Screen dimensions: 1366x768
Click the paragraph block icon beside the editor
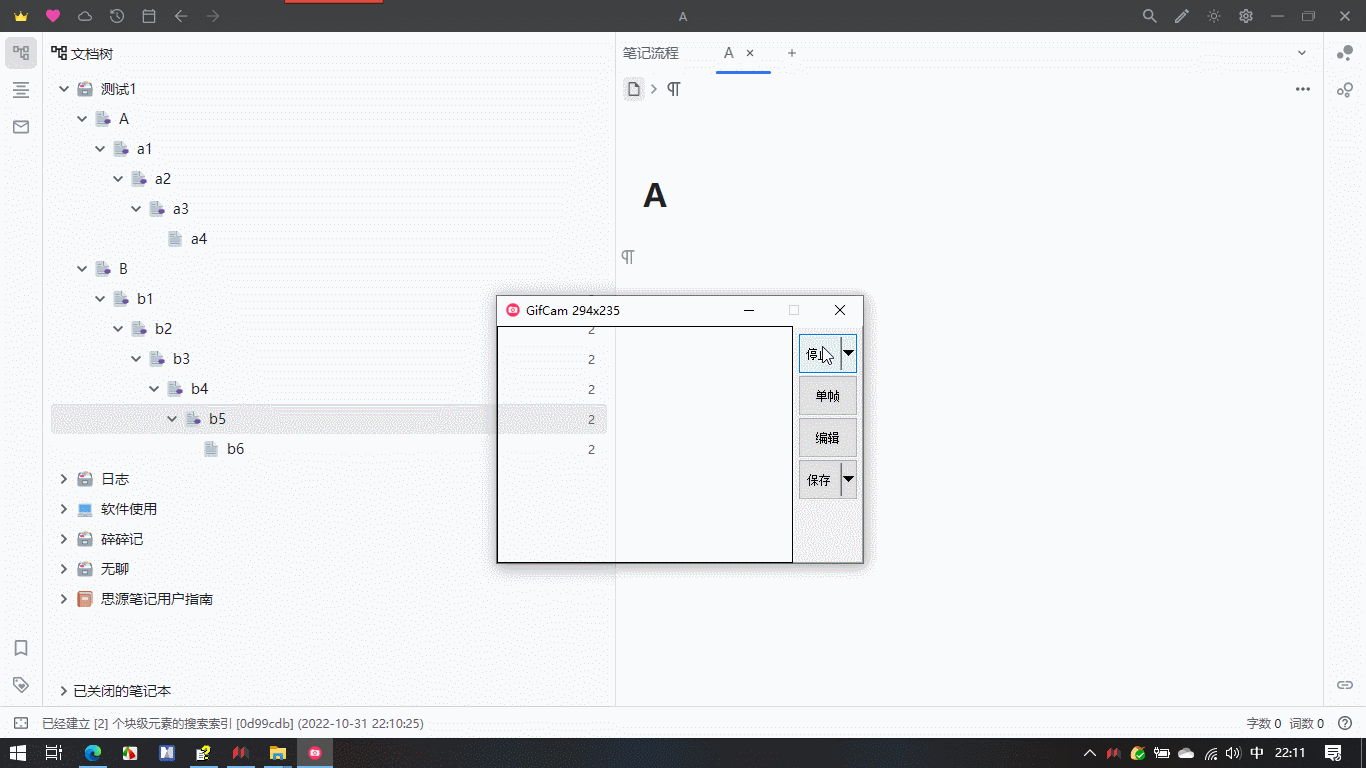pos(628,257)
